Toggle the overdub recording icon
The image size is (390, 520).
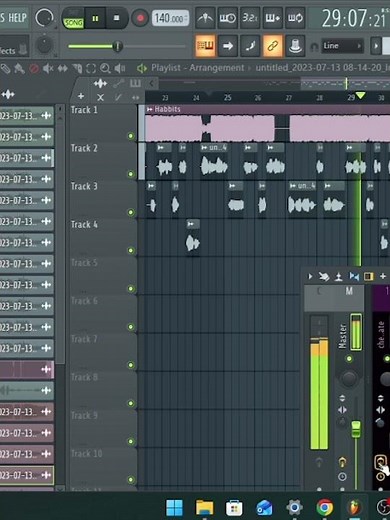(x=272, y=18)
